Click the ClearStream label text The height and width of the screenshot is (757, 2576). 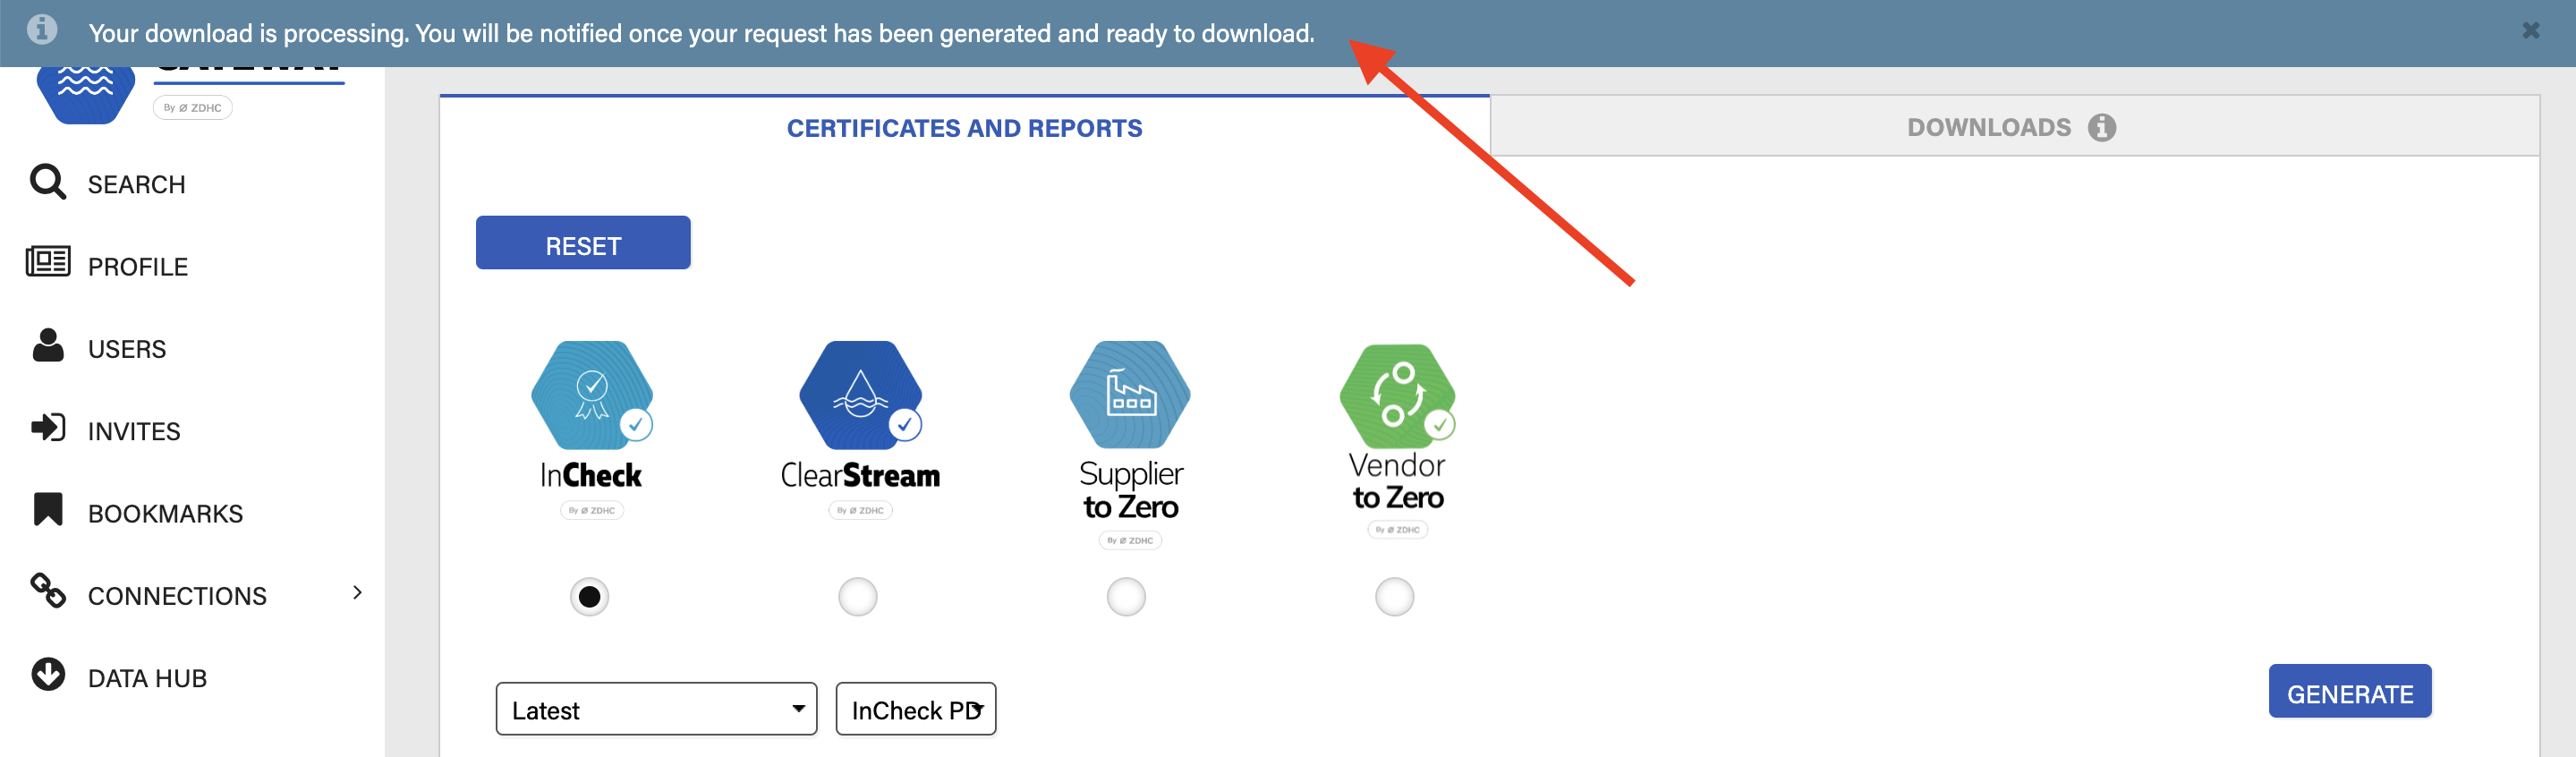click(x=860, y=475)
